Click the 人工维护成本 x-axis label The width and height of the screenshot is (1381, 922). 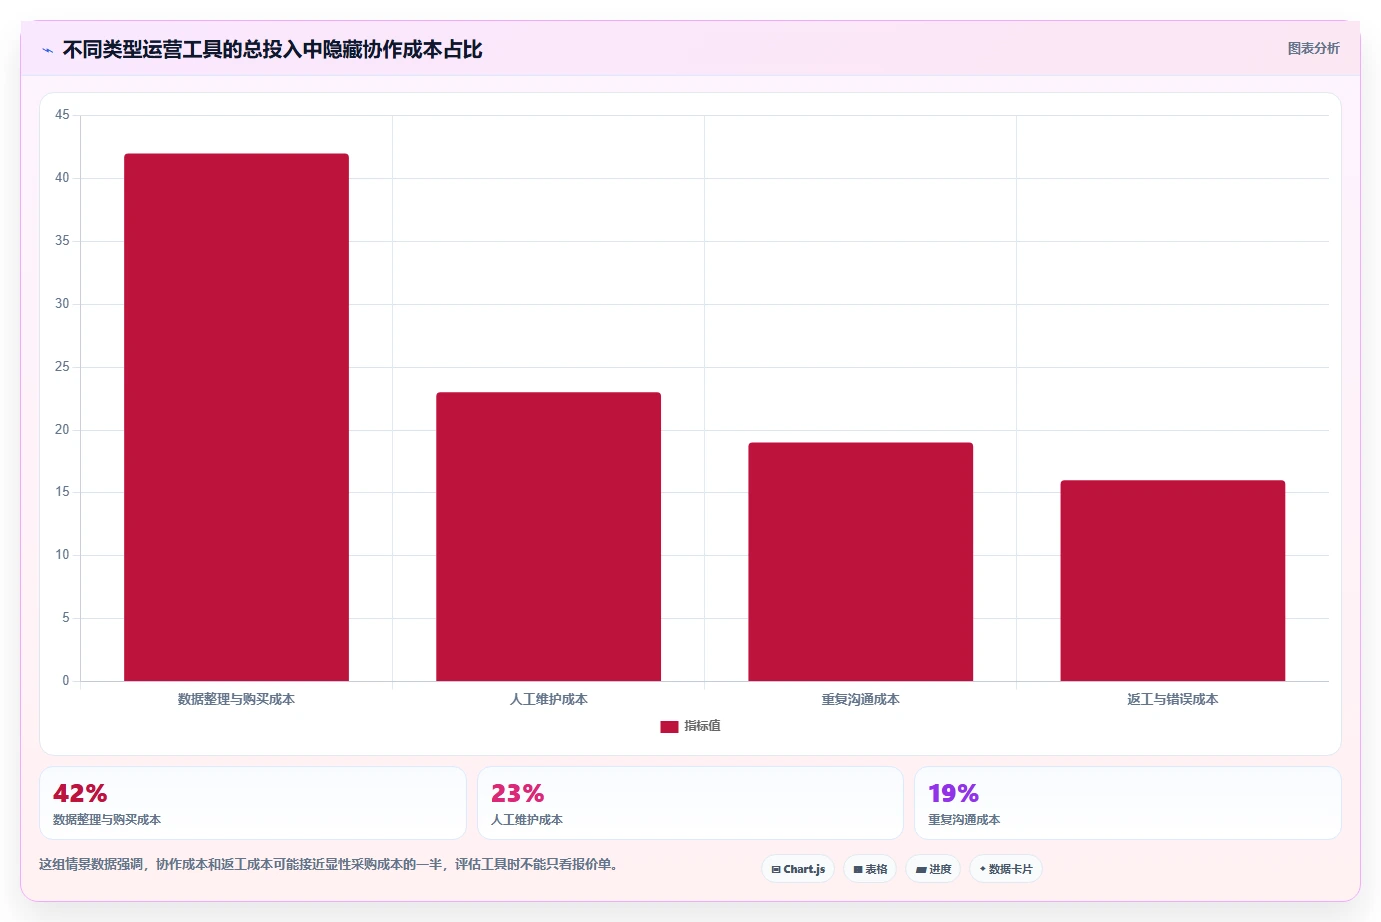[548, 699]
